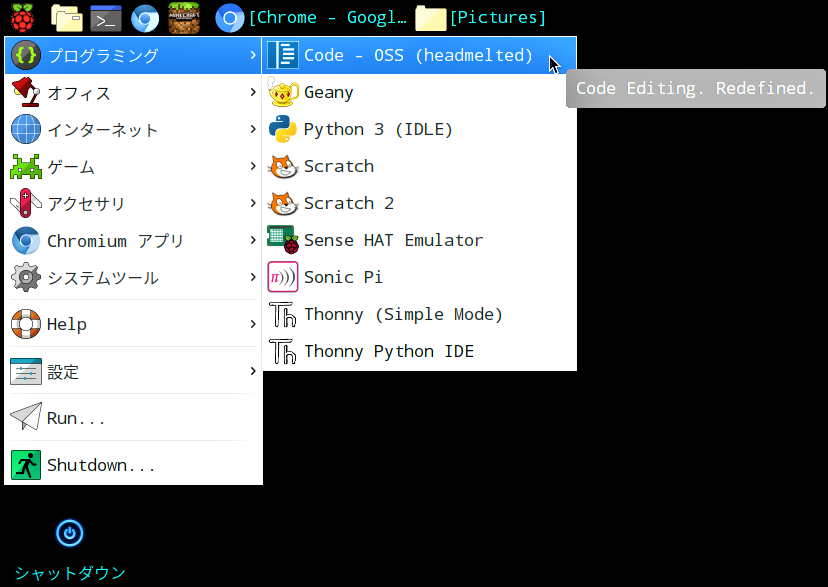Click the シャットダウン desktop power icon
The image size is (828, 587).
tap(69, 533)
